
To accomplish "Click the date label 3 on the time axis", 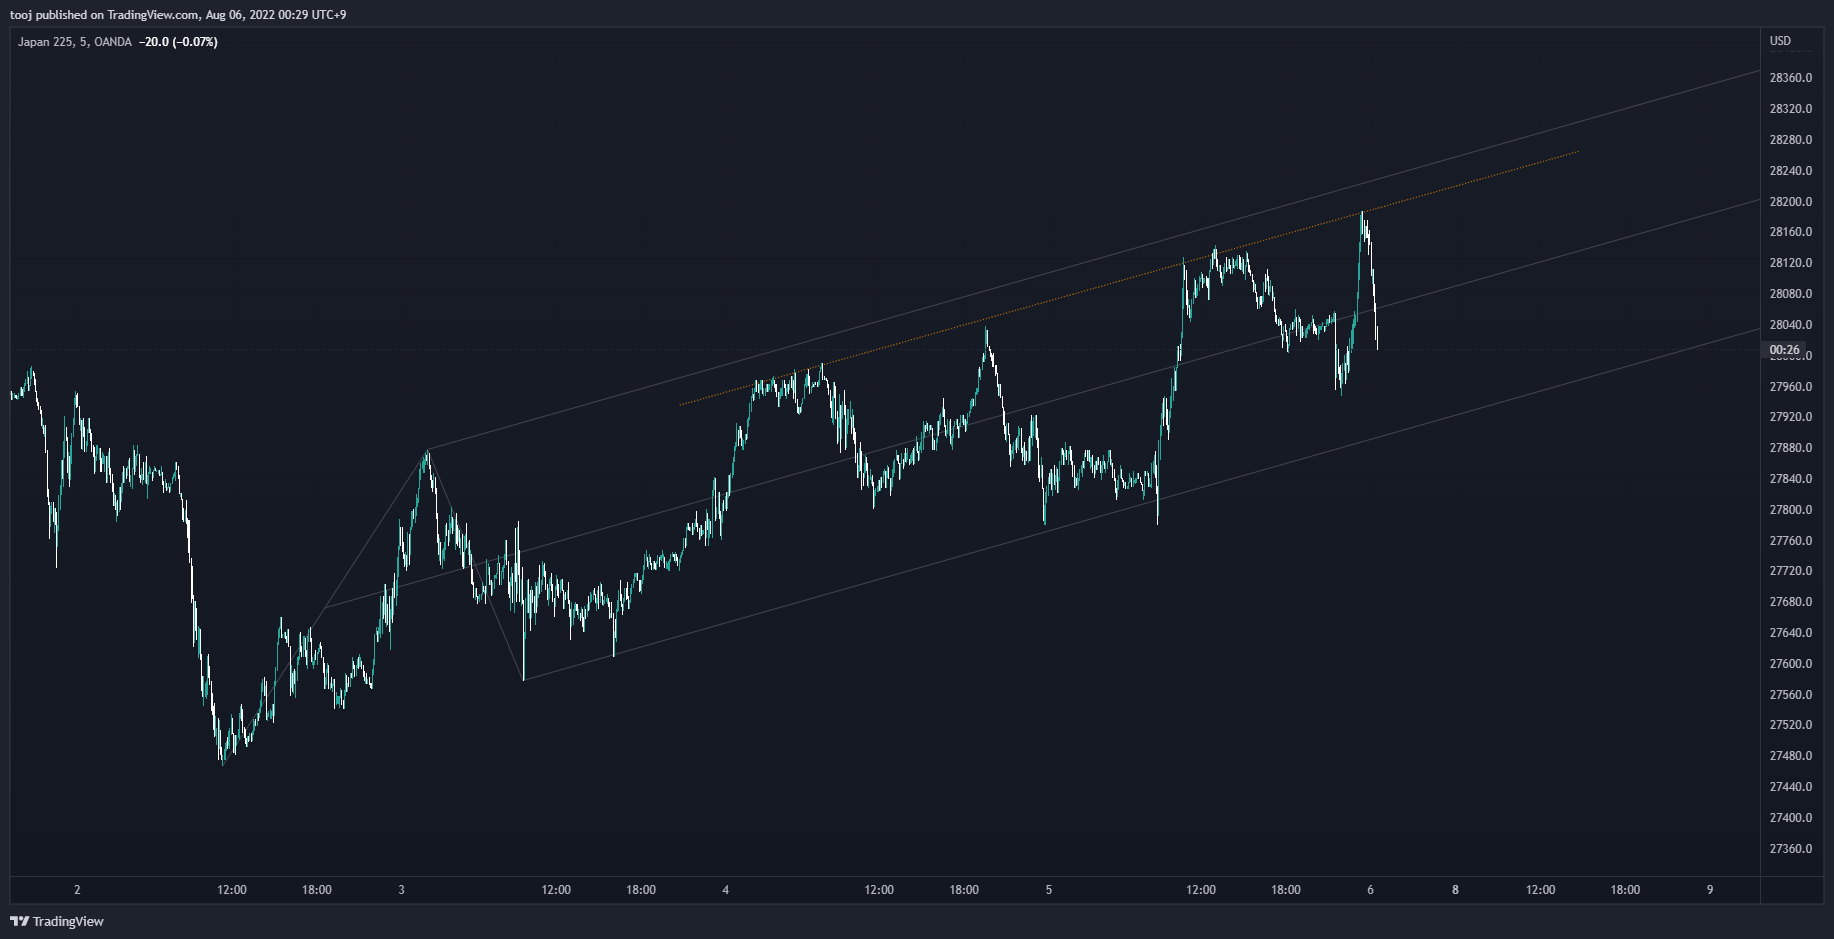I will click(401, 890).
